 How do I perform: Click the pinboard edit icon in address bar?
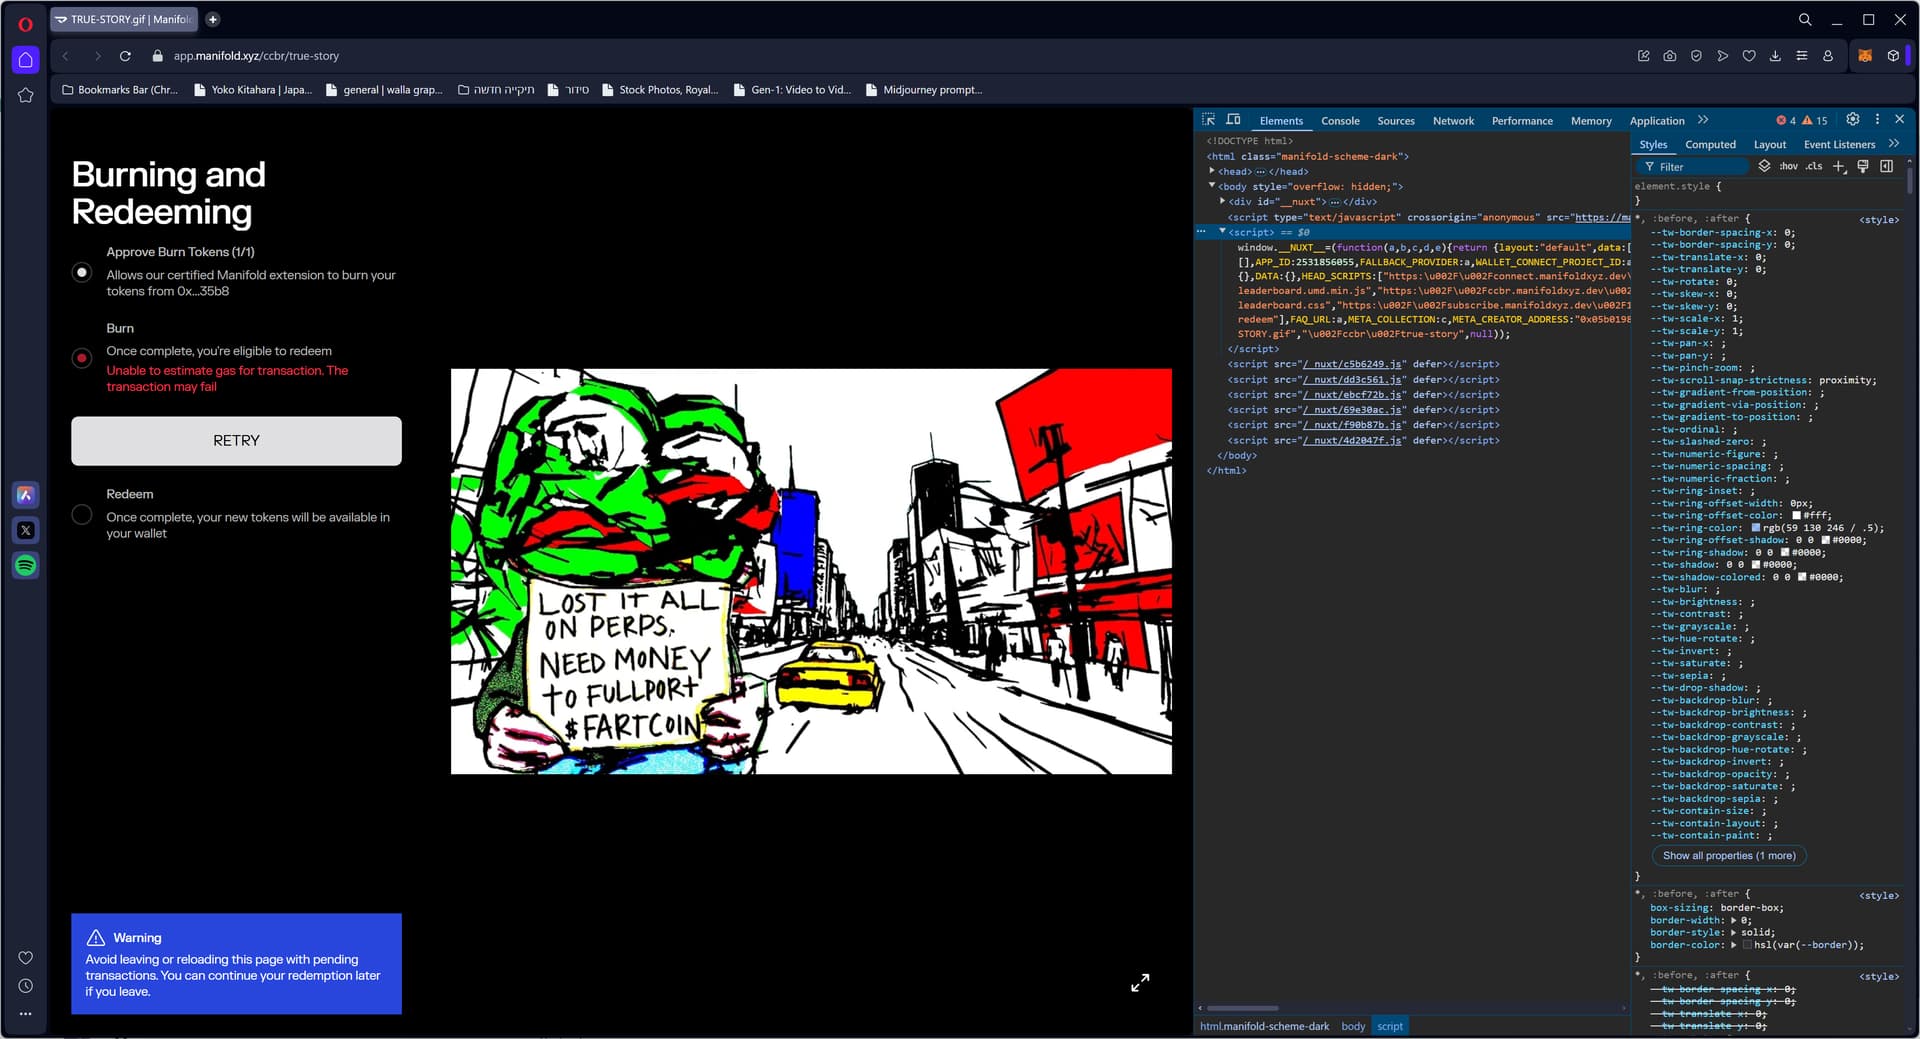coord(1643,56)
